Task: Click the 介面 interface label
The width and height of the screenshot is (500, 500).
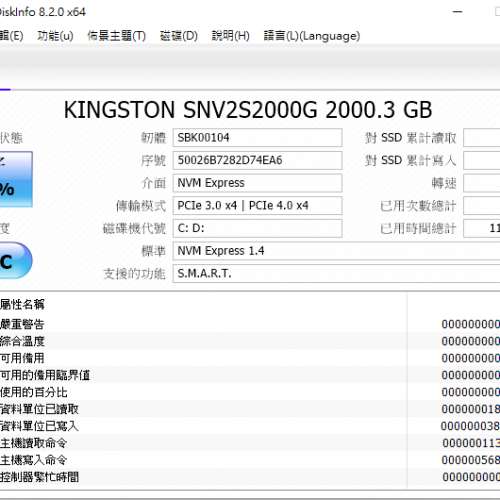Action: [153, 183]
